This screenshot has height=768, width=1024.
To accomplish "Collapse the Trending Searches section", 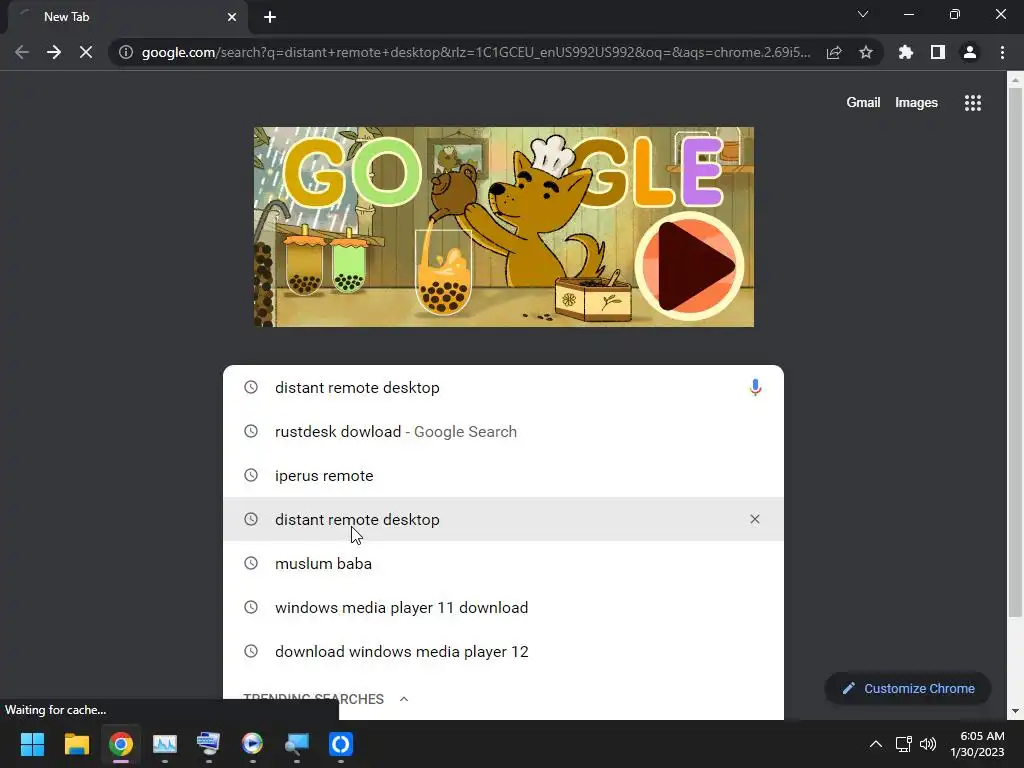I will 404,699.
